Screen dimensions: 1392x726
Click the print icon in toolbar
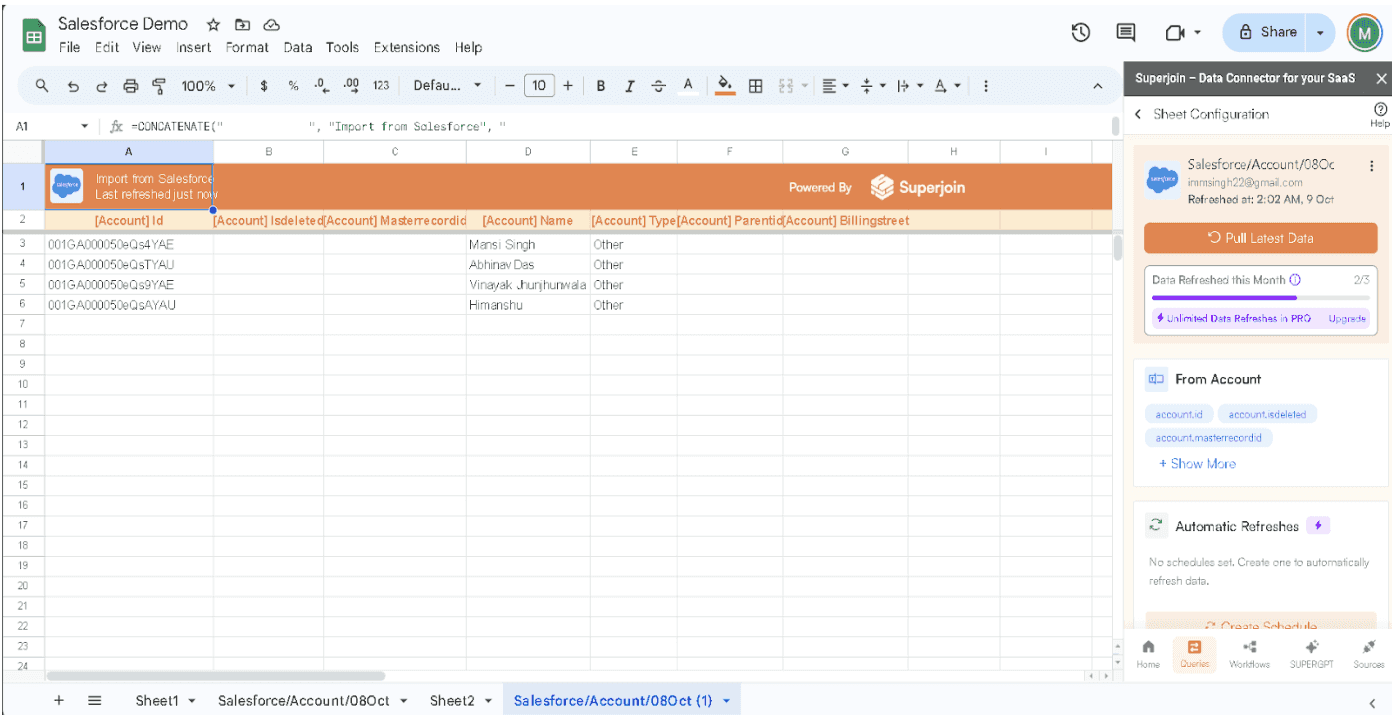point(130,86)
